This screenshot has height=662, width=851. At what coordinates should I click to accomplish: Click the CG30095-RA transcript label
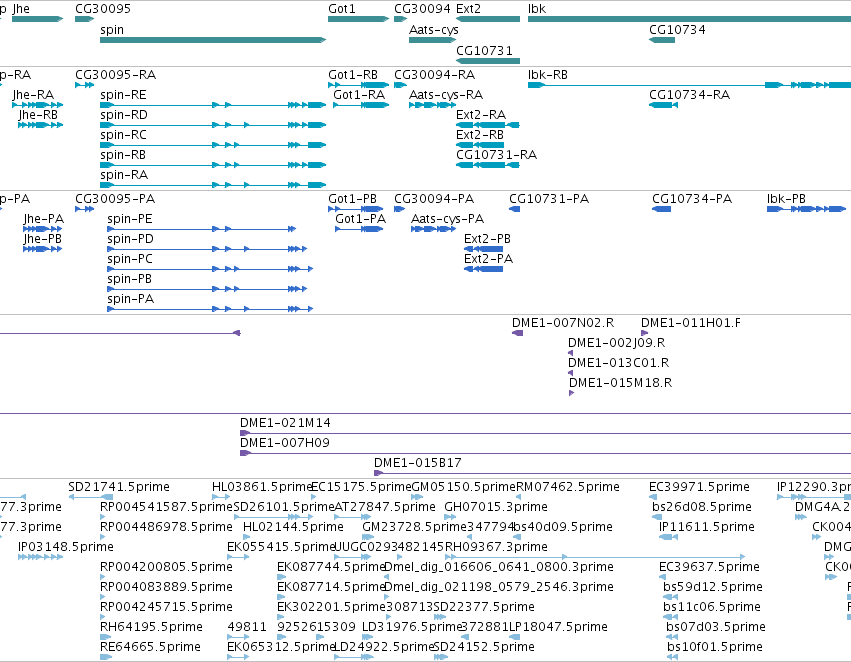click(x=116, y=74)
